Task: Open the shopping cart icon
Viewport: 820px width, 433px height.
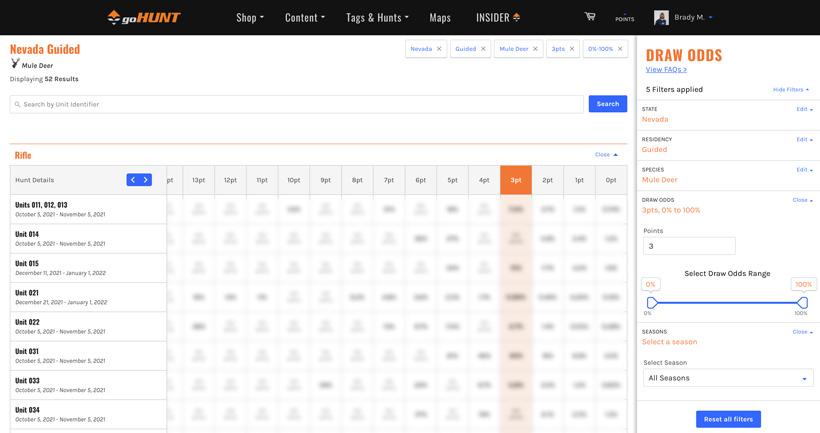Action: 590,17
